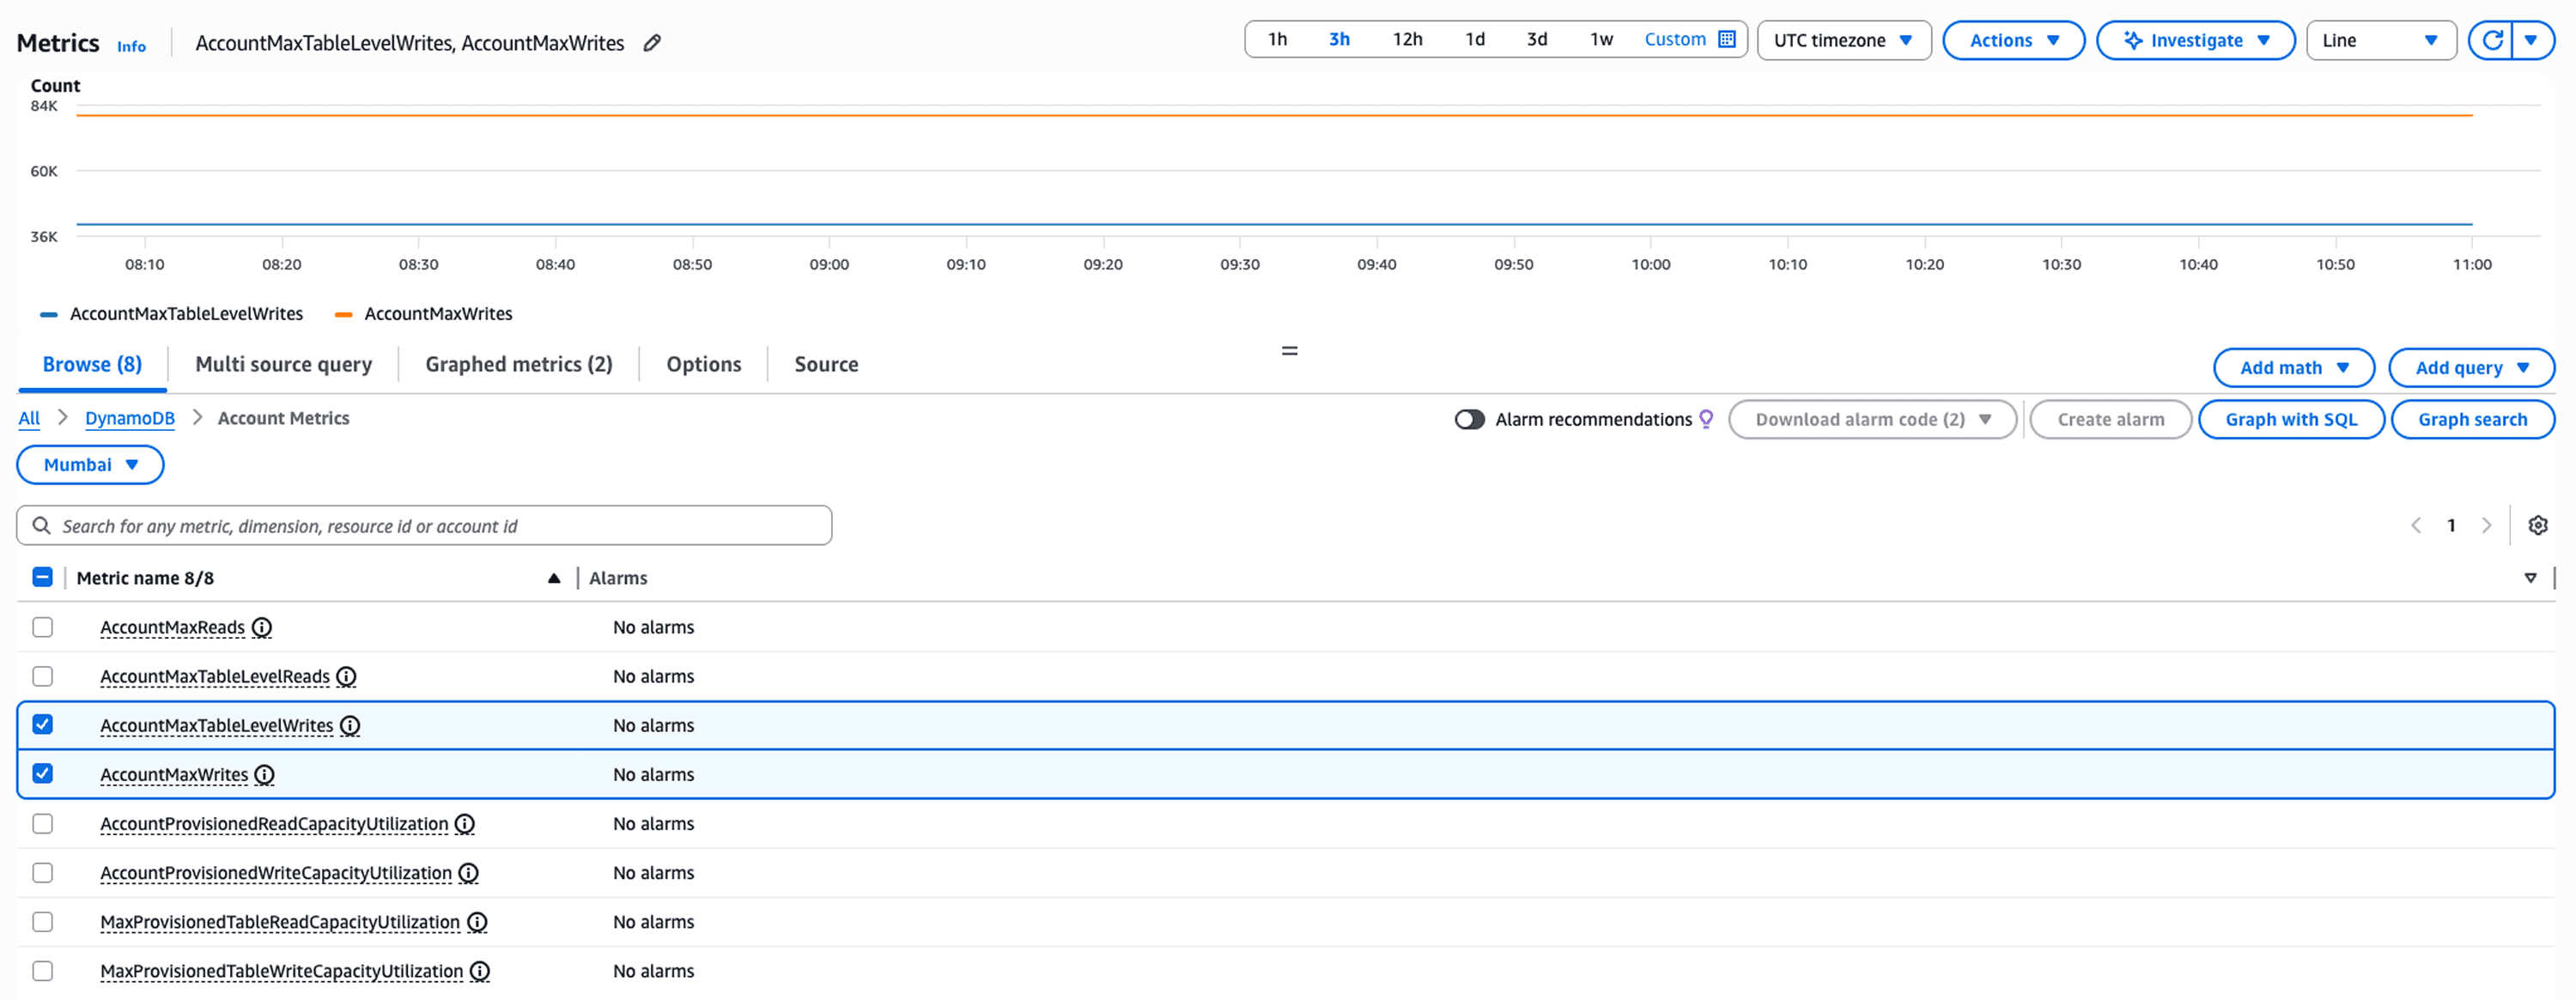Navigate to DynamoDB breadcrumb link

click(x=129, y=418)
